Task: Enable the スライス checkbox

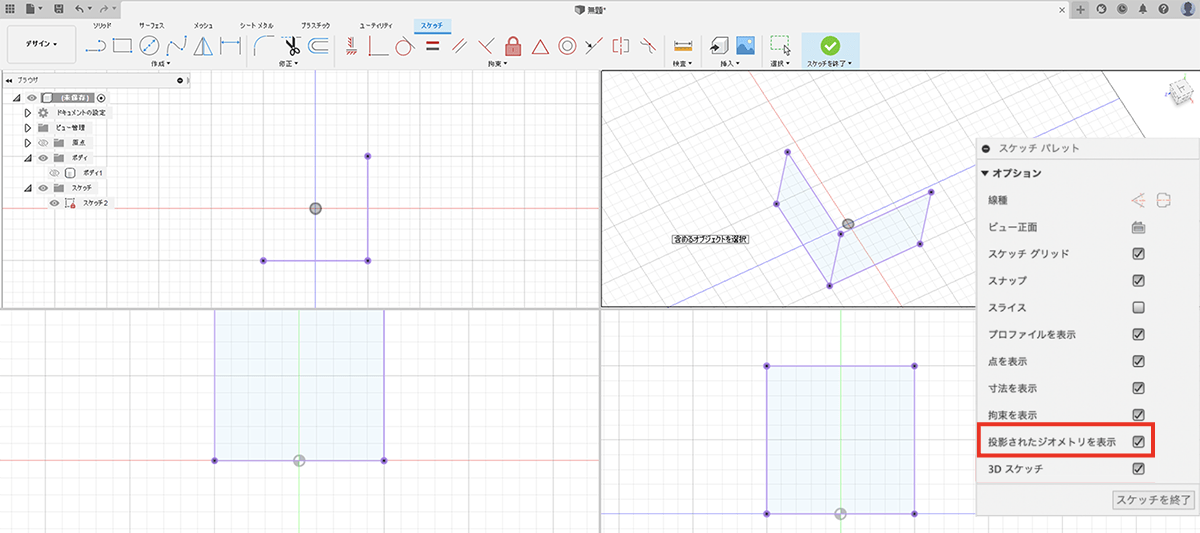Action: click(x=1138, y=307)
